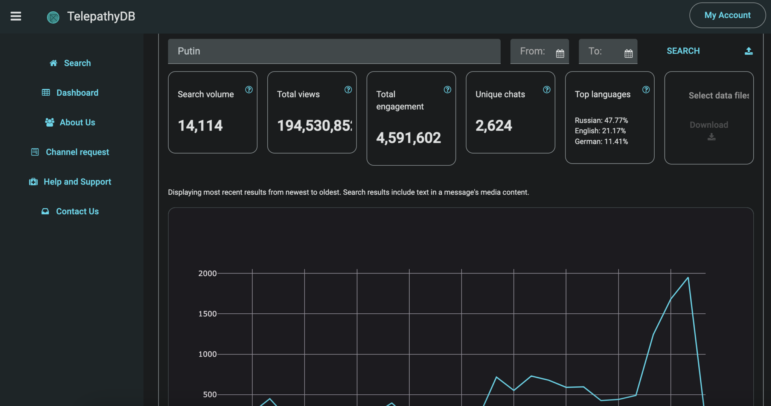This screenshot has width=771, height=406.
Task: Open the Select data files dropdown
Action: click(x=718, y=96)
